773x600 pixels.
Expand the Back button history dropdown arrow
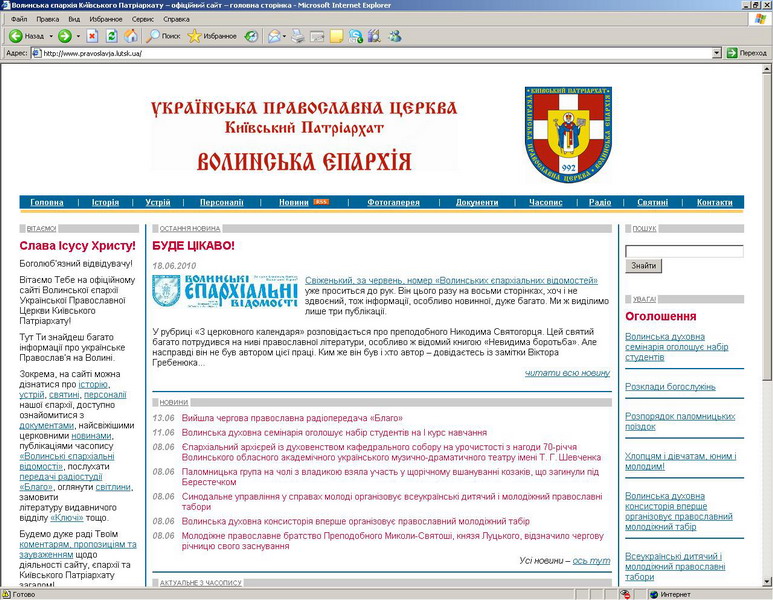(x=49, y=36)
